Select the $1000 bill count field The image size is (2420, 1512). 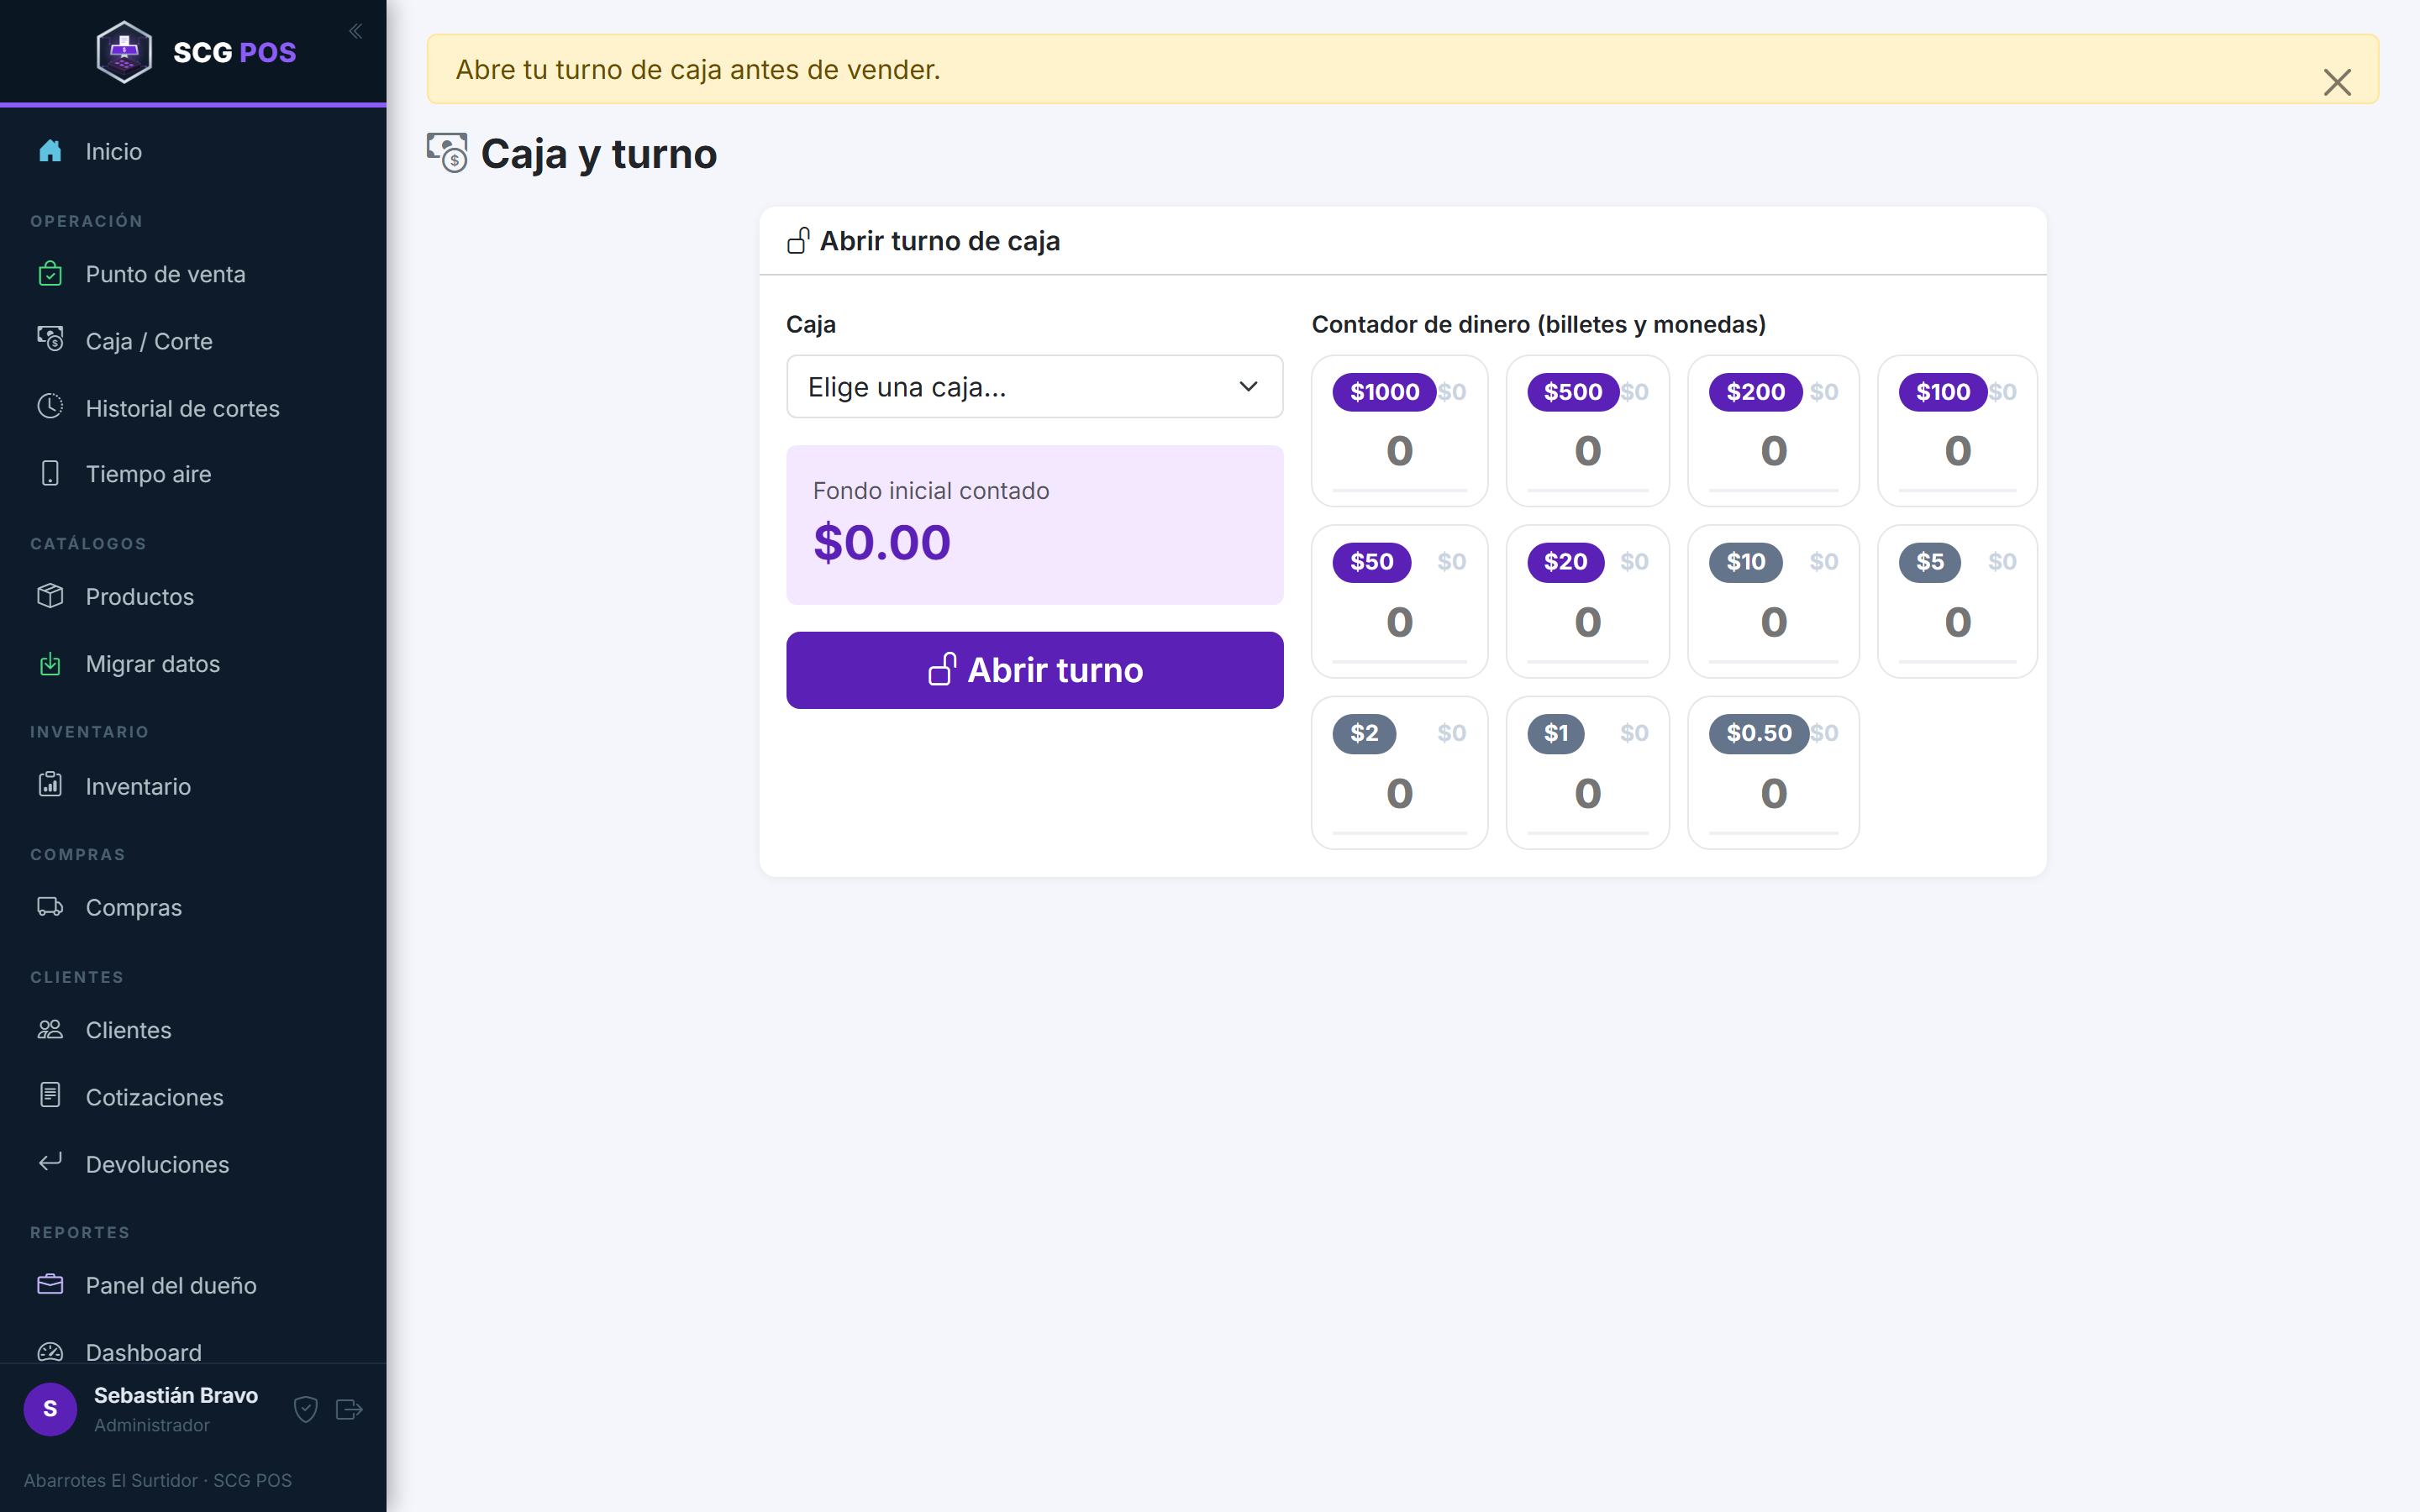click(x=1399, y=452)
